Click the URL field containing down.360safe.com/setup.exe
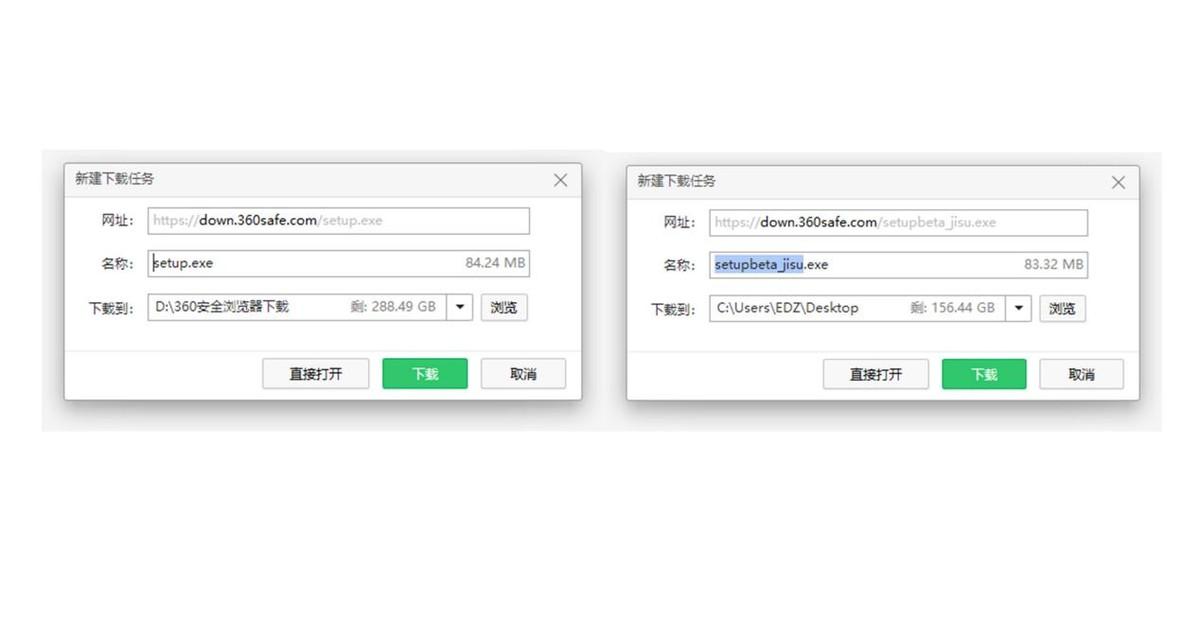 pyautogui.click(x=339, y=221)
